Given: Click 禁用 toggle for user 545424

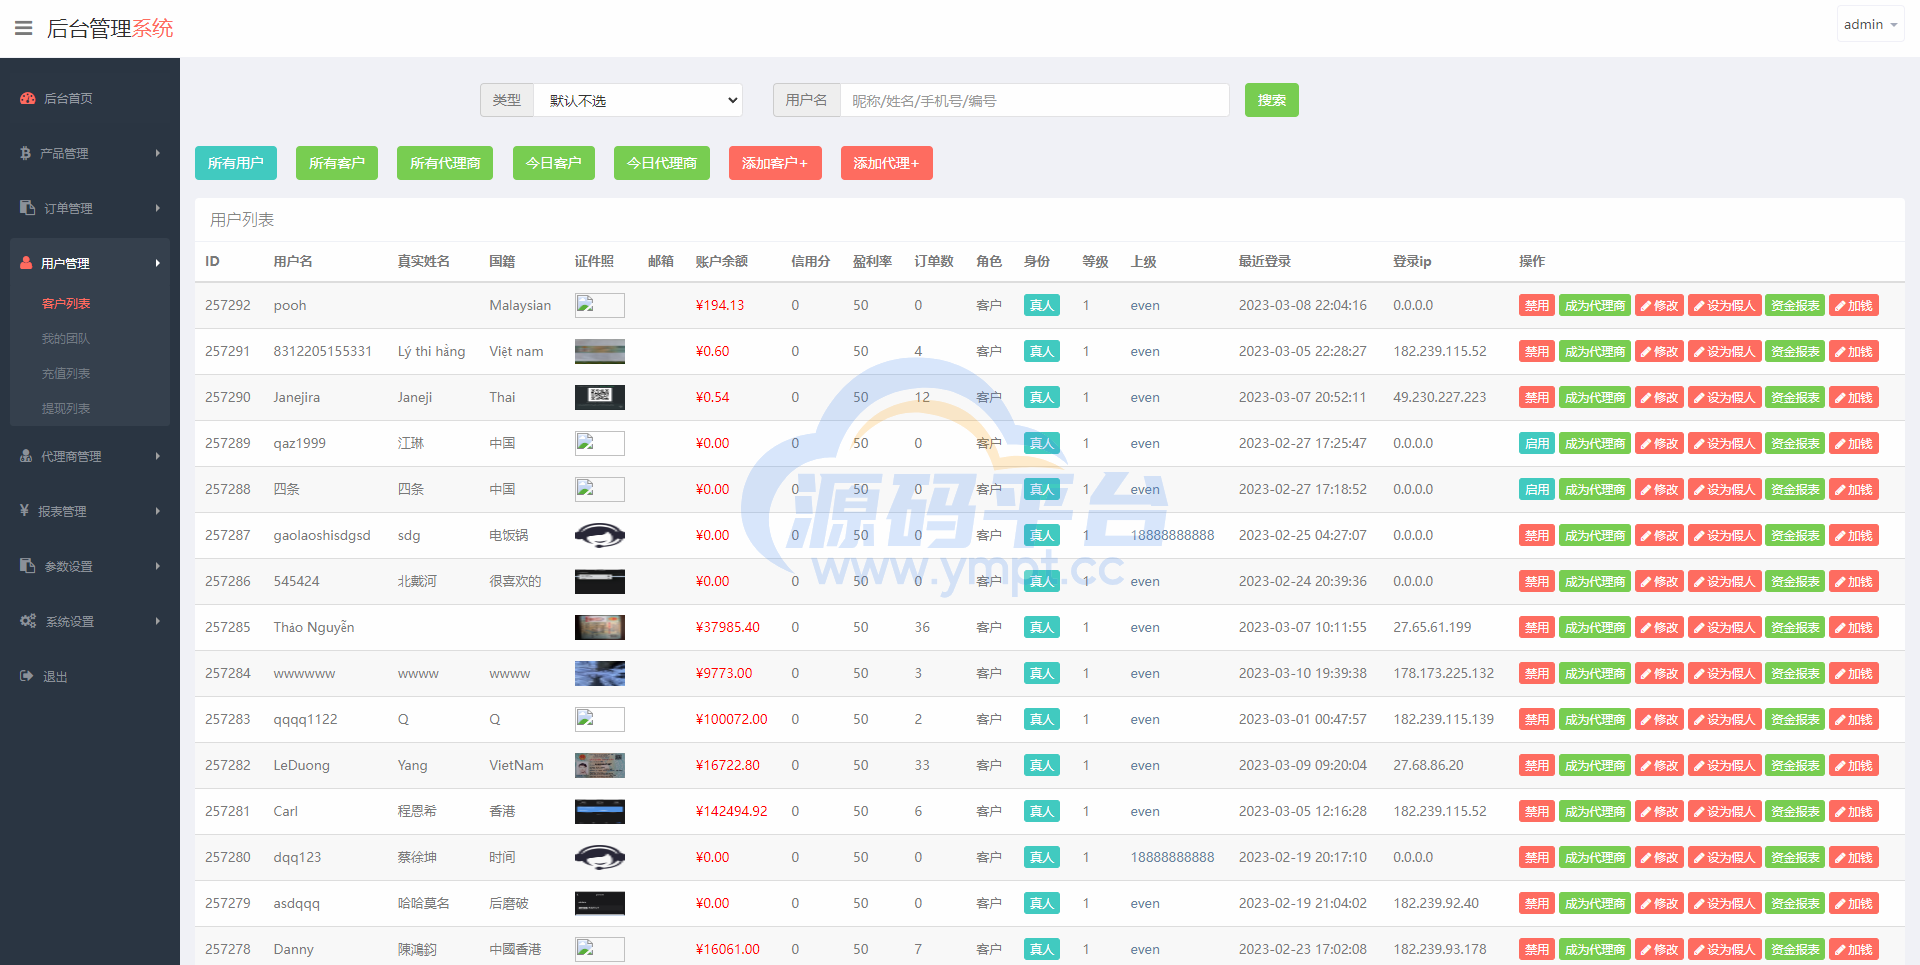Looking at the screenshot, I should tap(1537, 581).
